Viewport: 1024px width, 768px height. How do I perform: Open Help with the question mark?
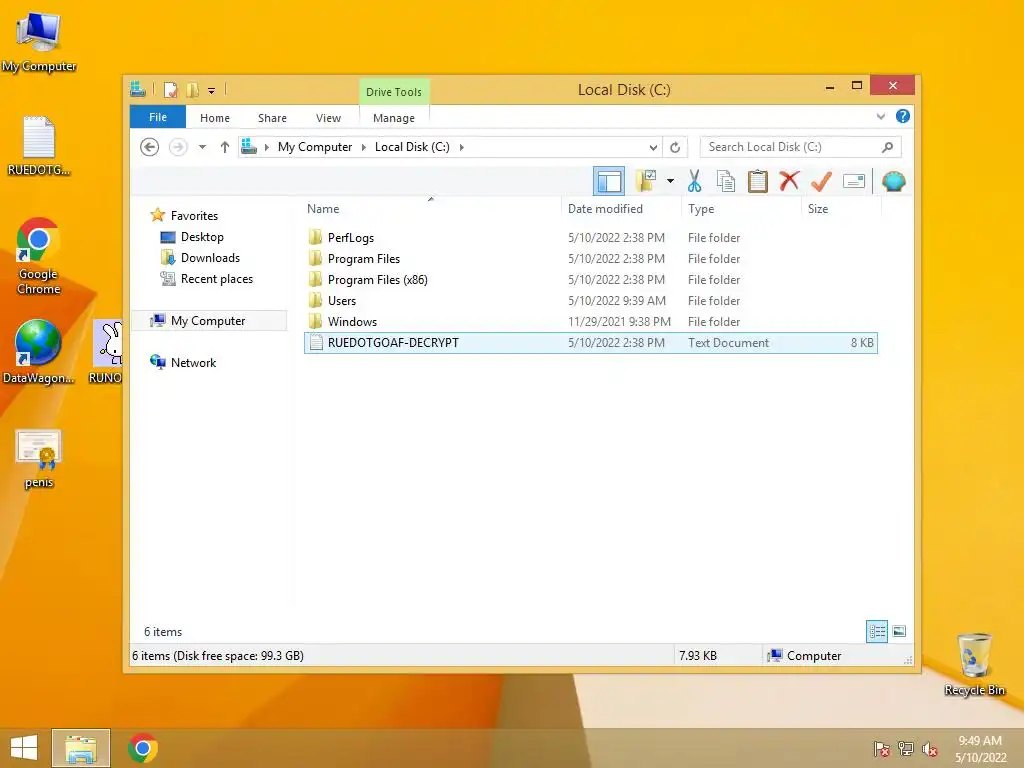(903, 116)
